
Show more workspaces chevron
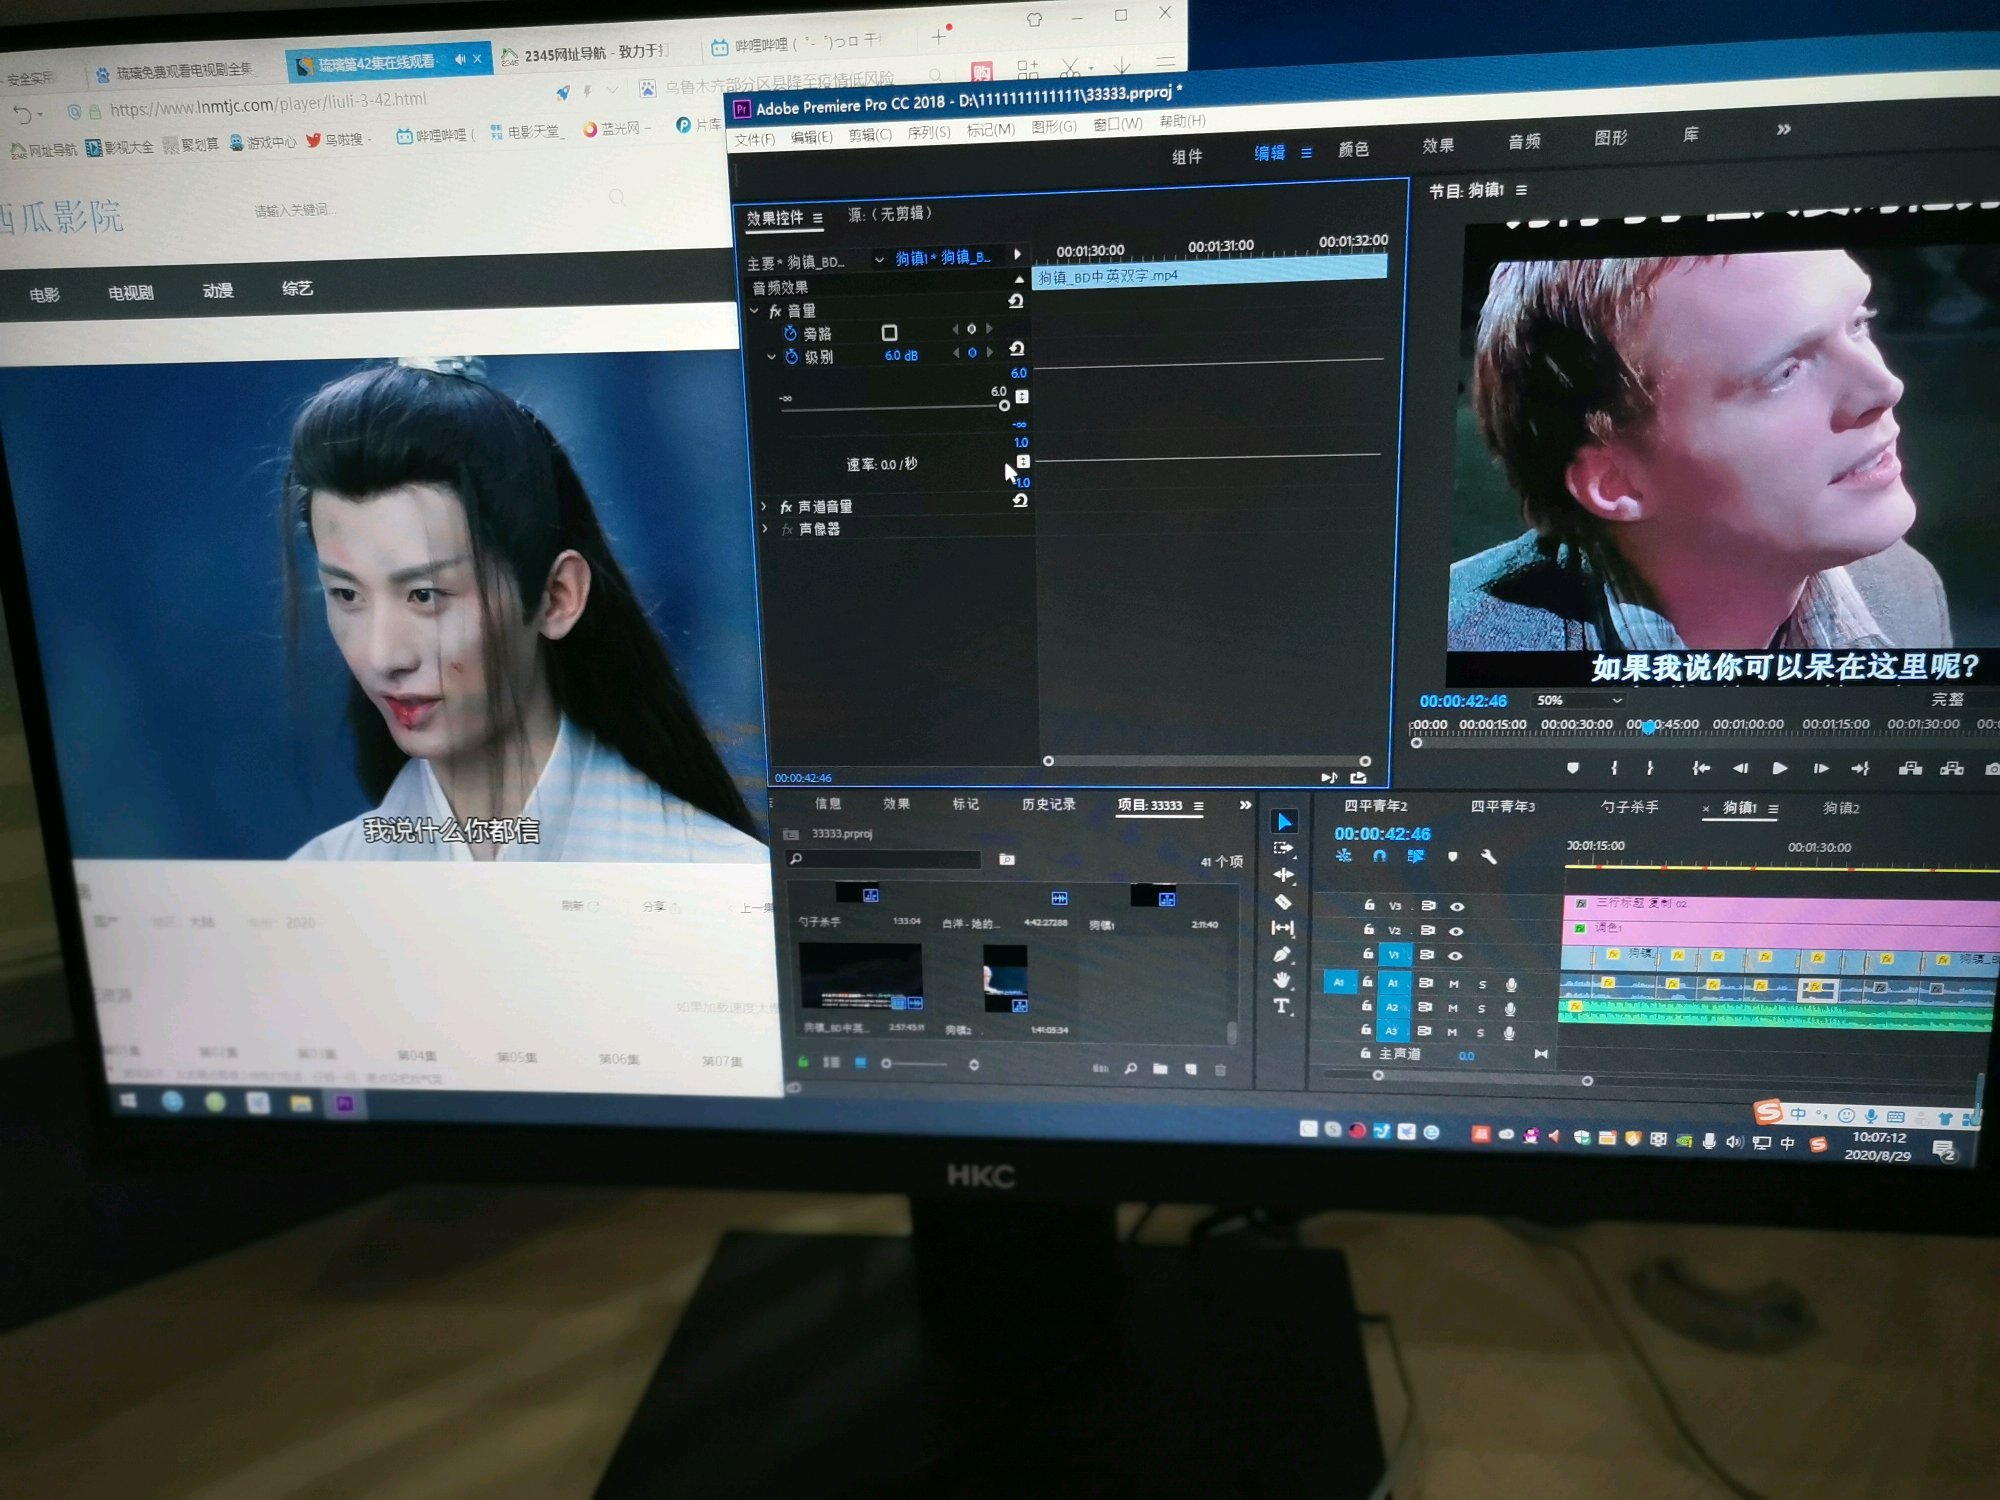pos(1784,129)
